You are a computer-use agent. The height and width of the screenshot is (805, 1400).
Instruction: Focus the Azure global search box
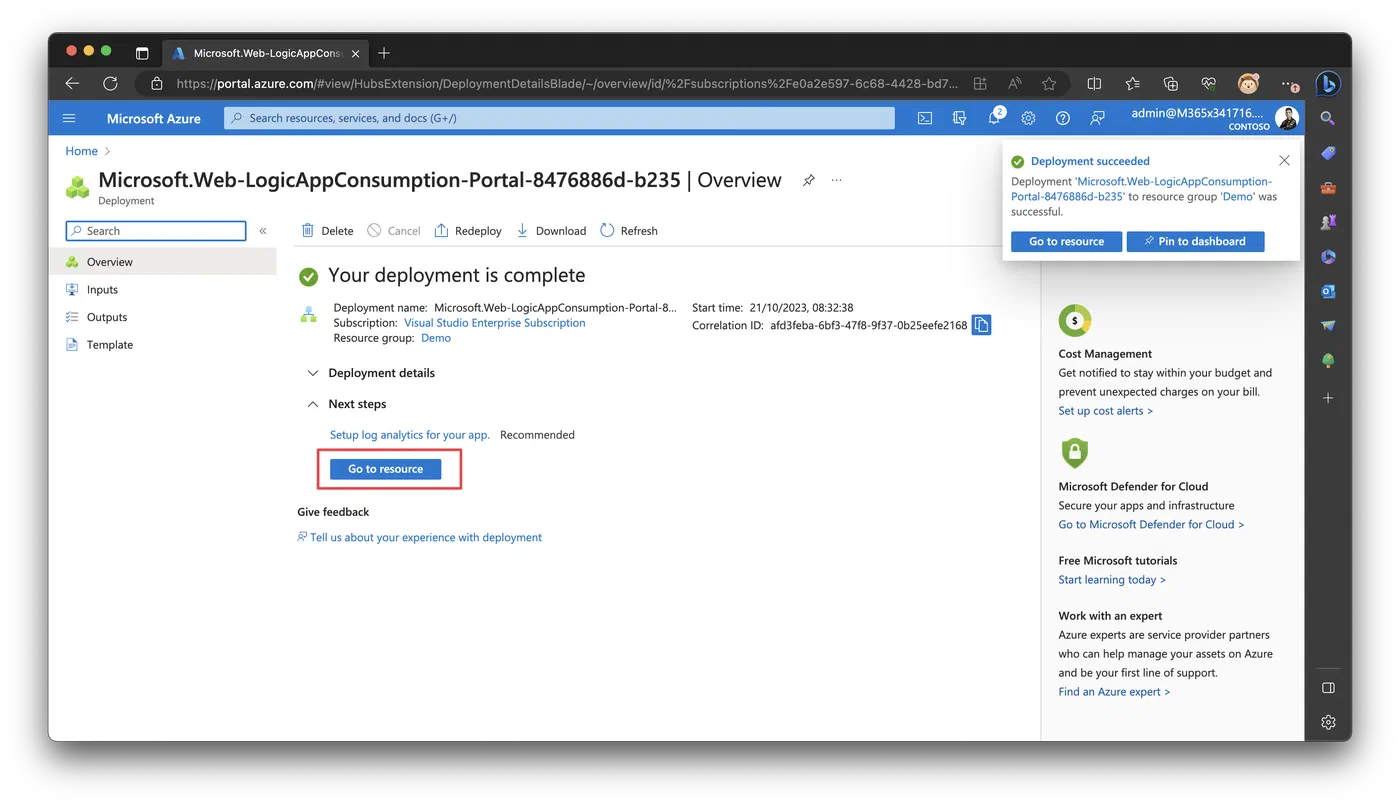tap(560, 118)
